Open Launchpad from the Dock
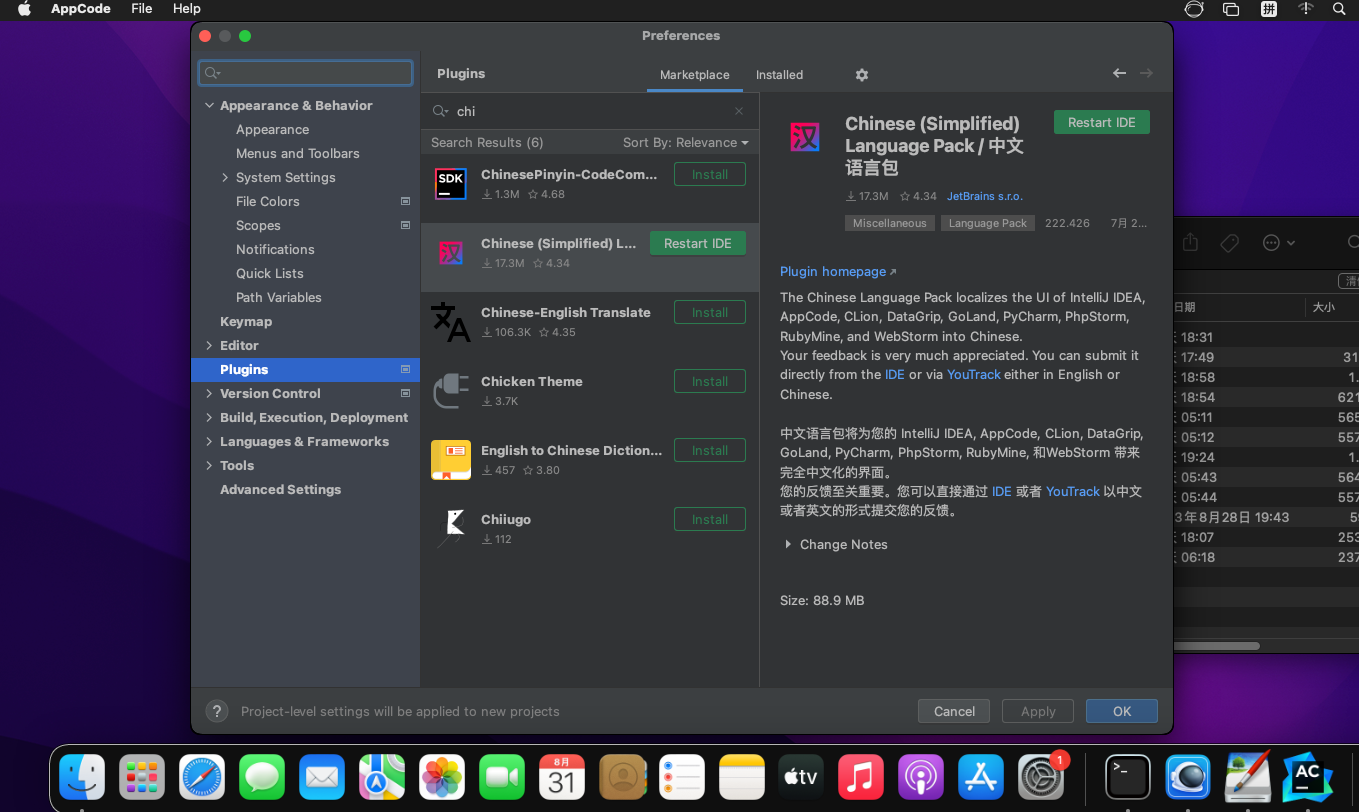The height and width of the screenshot is (812, 1359). [142, 776]
